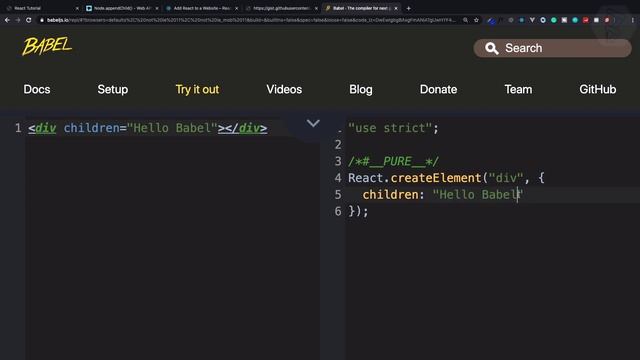Click the React.createElement output line

446,178
